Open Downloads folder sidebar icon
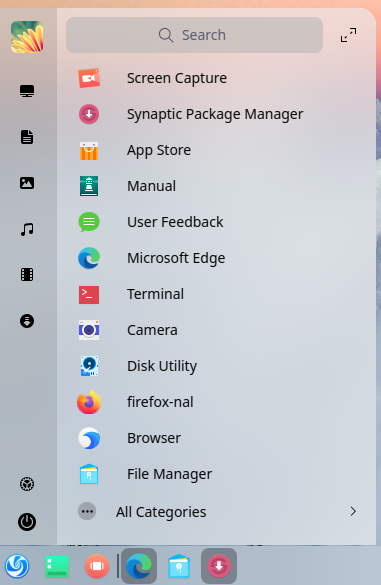Viewport: 381px width, 585px height. point(27,321)
